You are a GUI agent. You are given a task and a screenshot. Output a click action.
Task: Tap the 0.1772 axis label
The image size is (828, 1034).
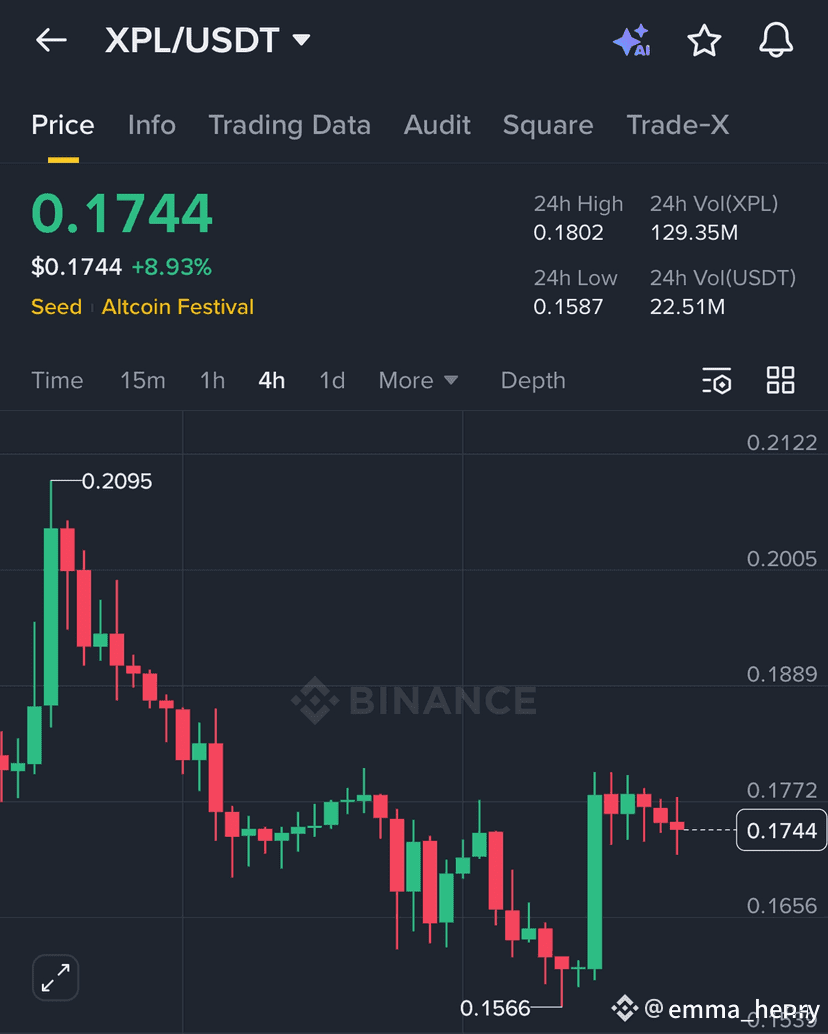point(782,791)
